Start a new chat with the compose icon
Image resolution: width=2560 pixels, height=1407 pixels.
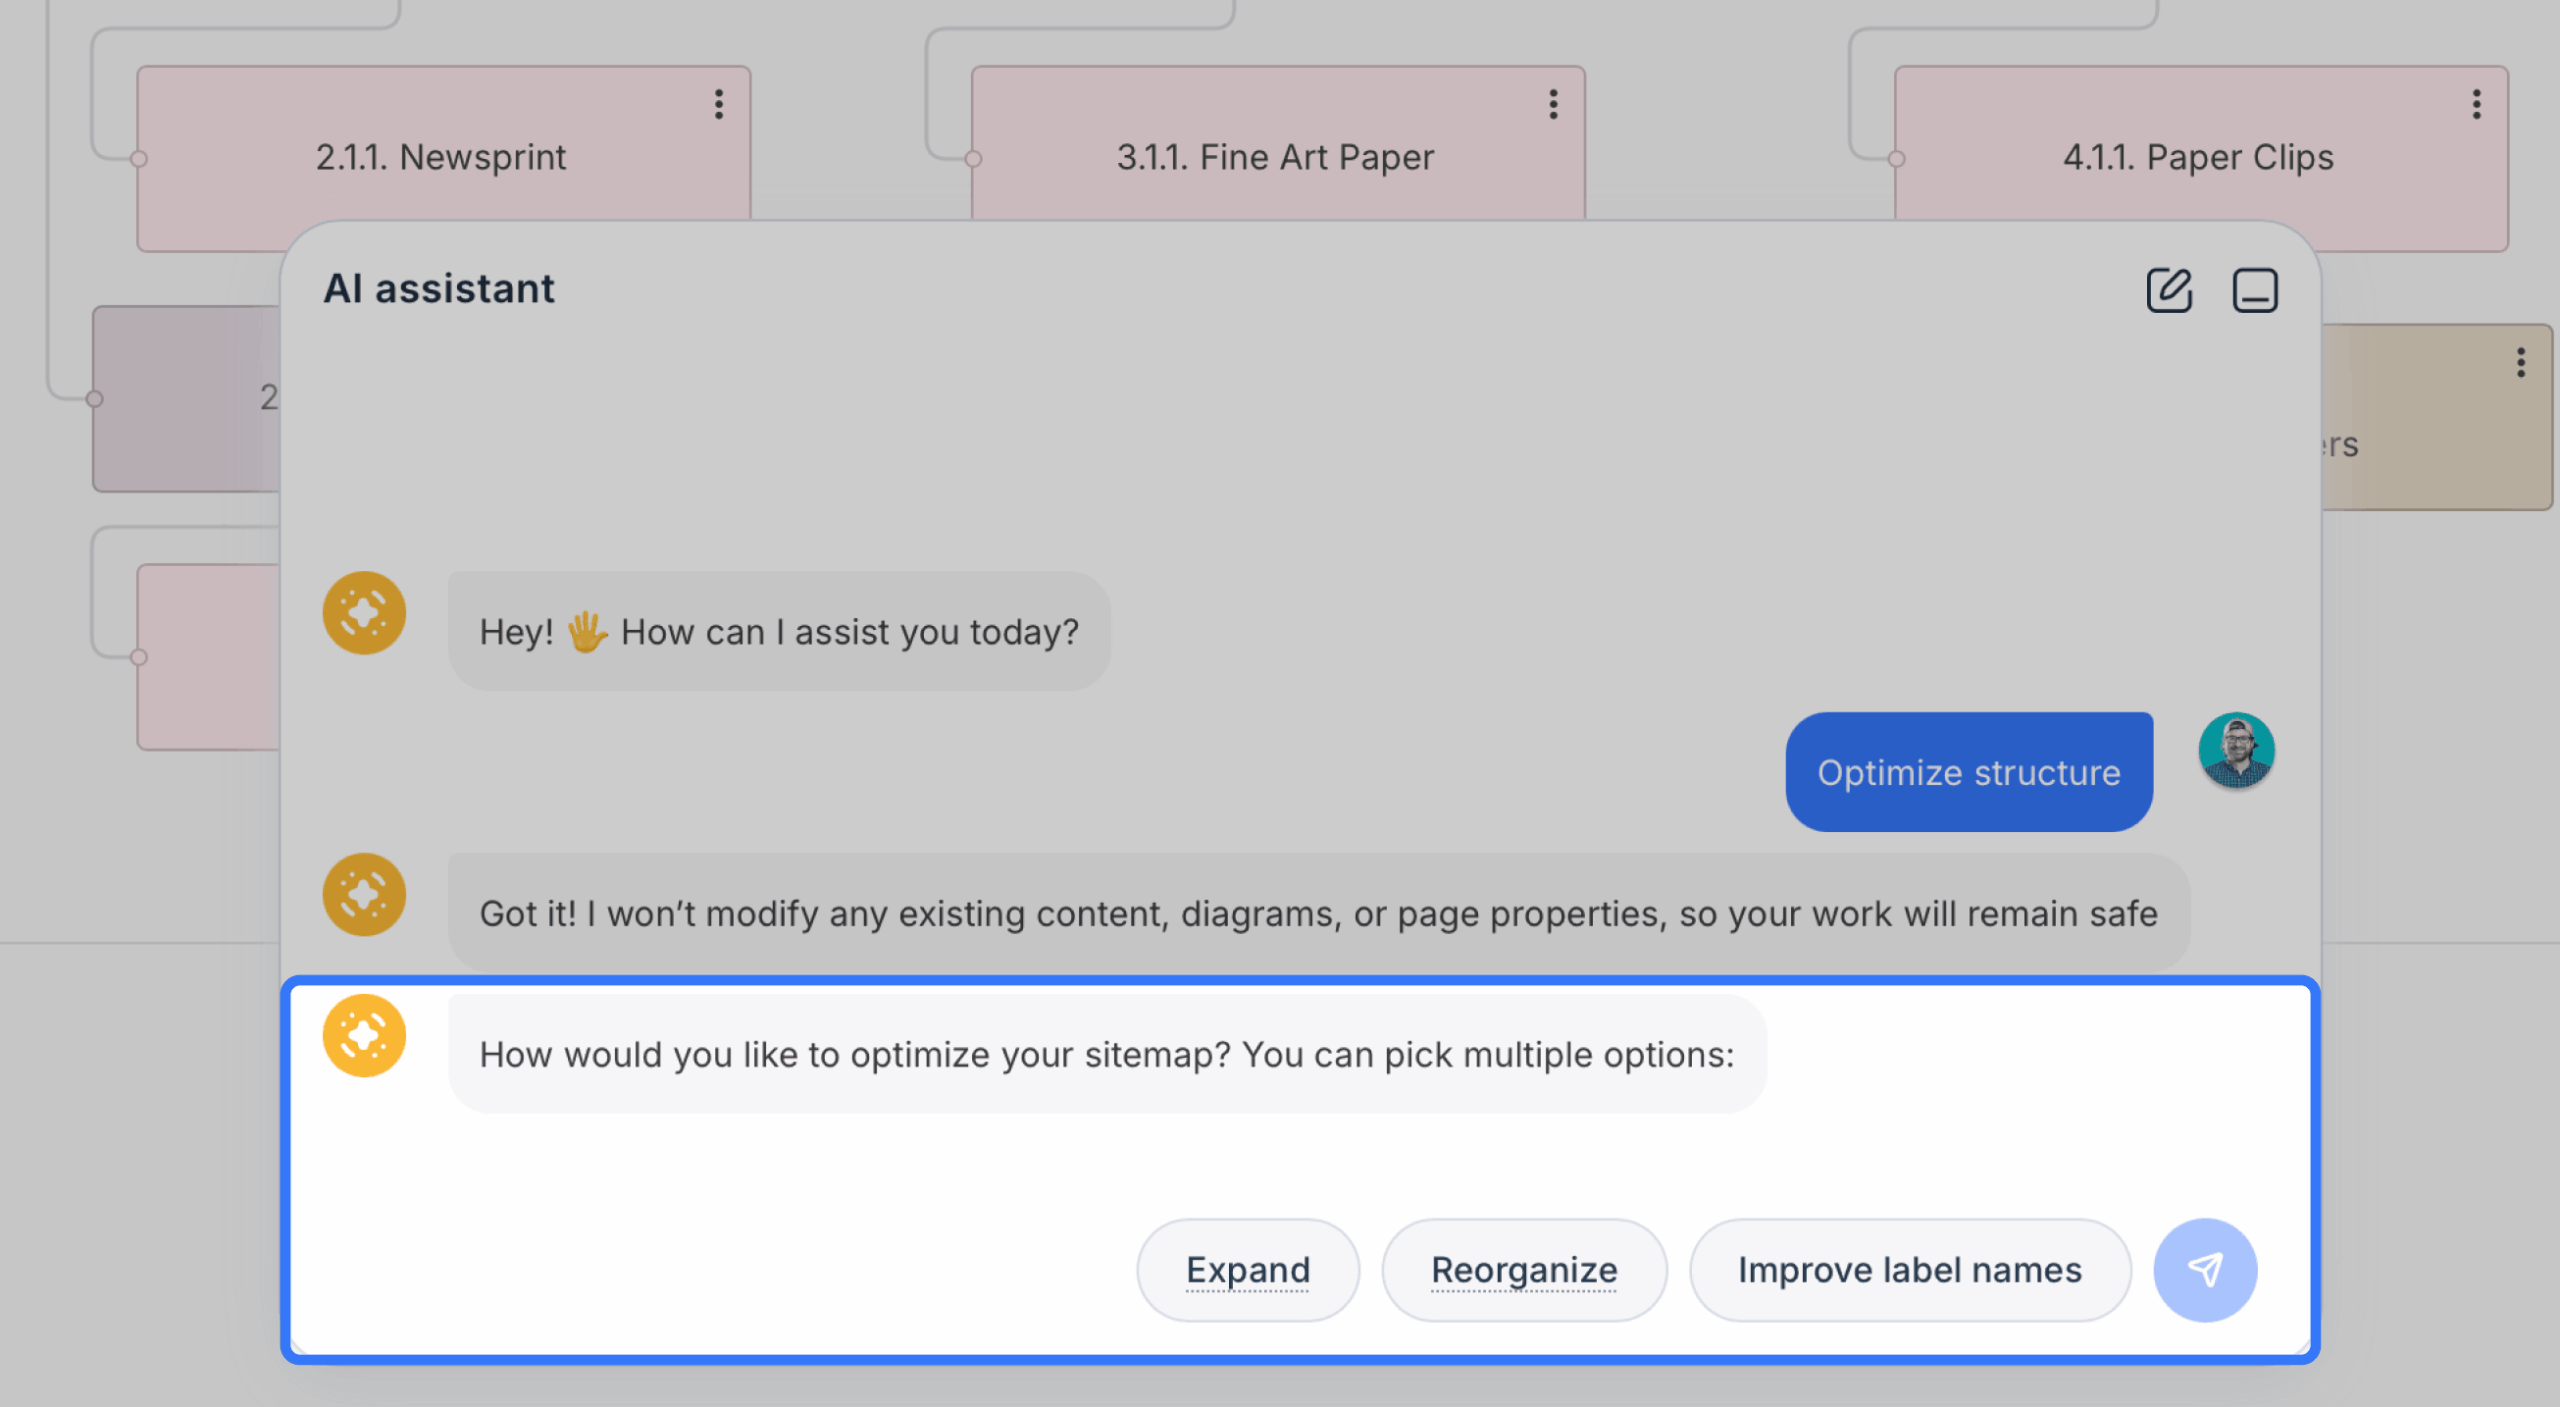[x=2169, y=290]
